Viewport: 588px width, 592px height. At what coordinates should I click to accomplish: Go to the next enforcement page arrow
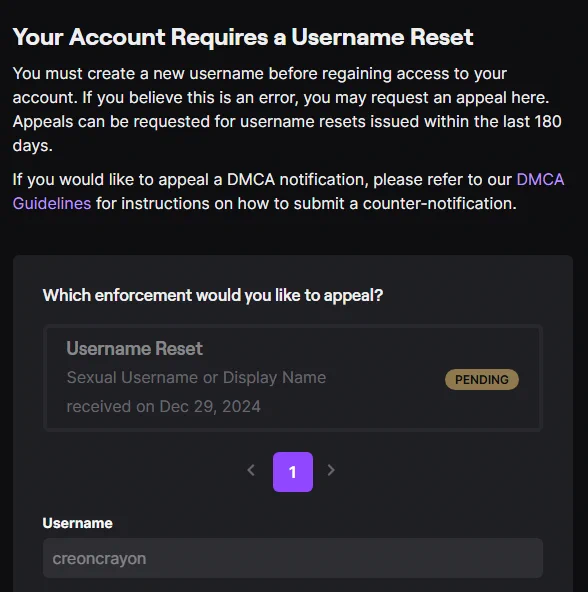(331, 470)
